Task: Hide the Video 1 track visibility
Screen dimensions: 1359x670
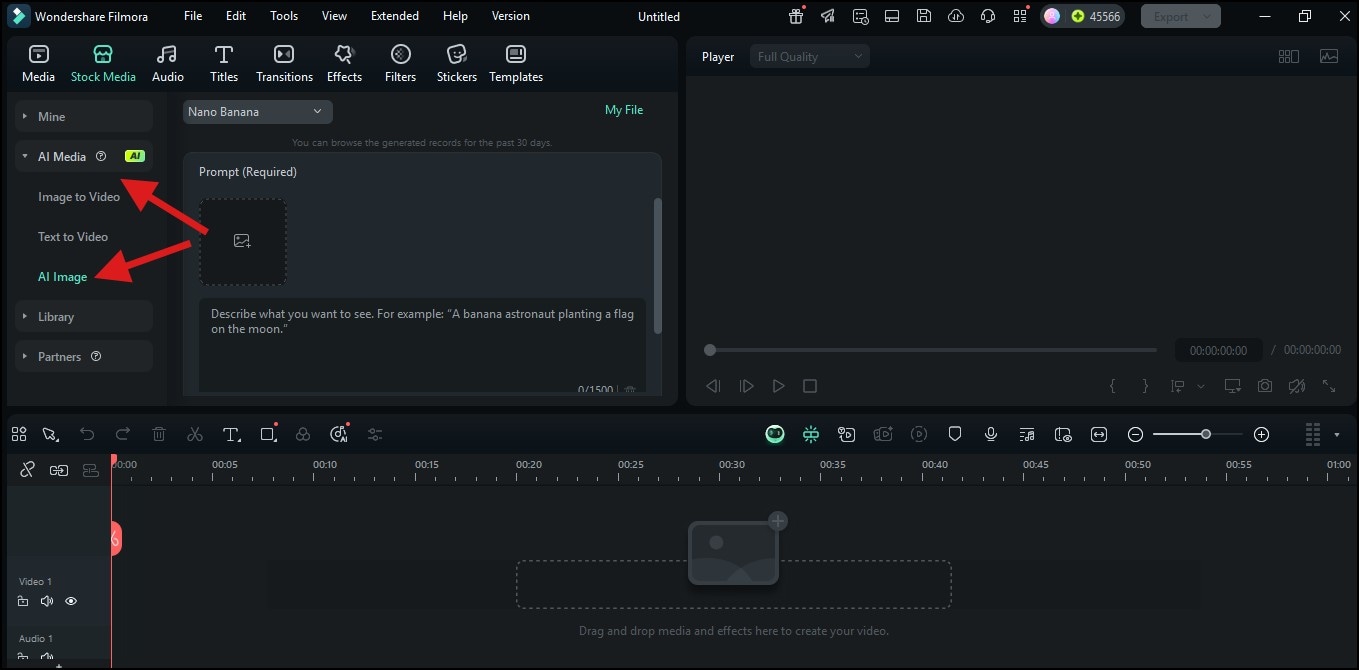Action: click(71, 601)
